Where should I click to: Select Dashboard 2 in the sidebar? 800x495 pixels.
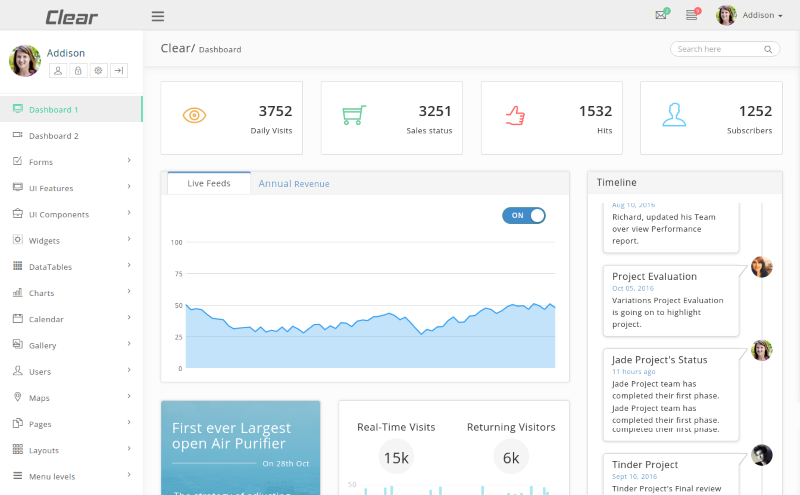click(71, 136)
